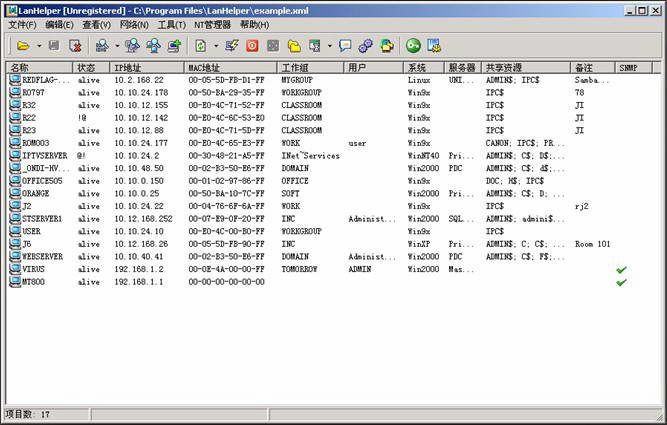Click the TOMORROW workgroup cell
The image size is (667, 425).
299,269
